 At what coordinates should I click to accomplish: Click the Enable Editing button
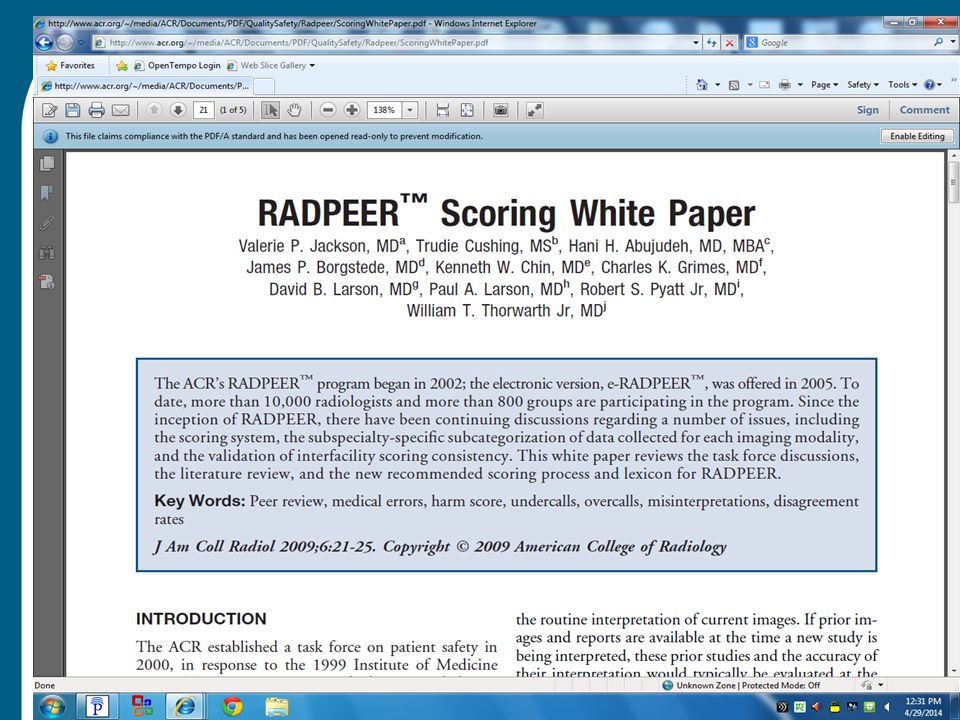[x=917, y=136]
